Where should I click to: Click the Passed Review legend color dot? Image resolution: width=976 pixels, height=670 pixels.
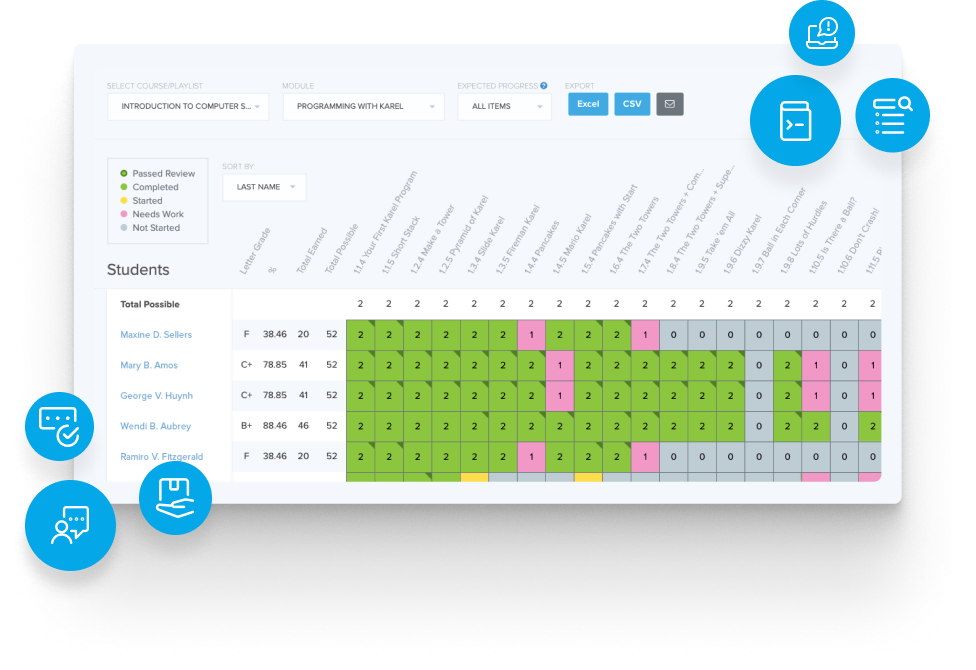(124, 173)
